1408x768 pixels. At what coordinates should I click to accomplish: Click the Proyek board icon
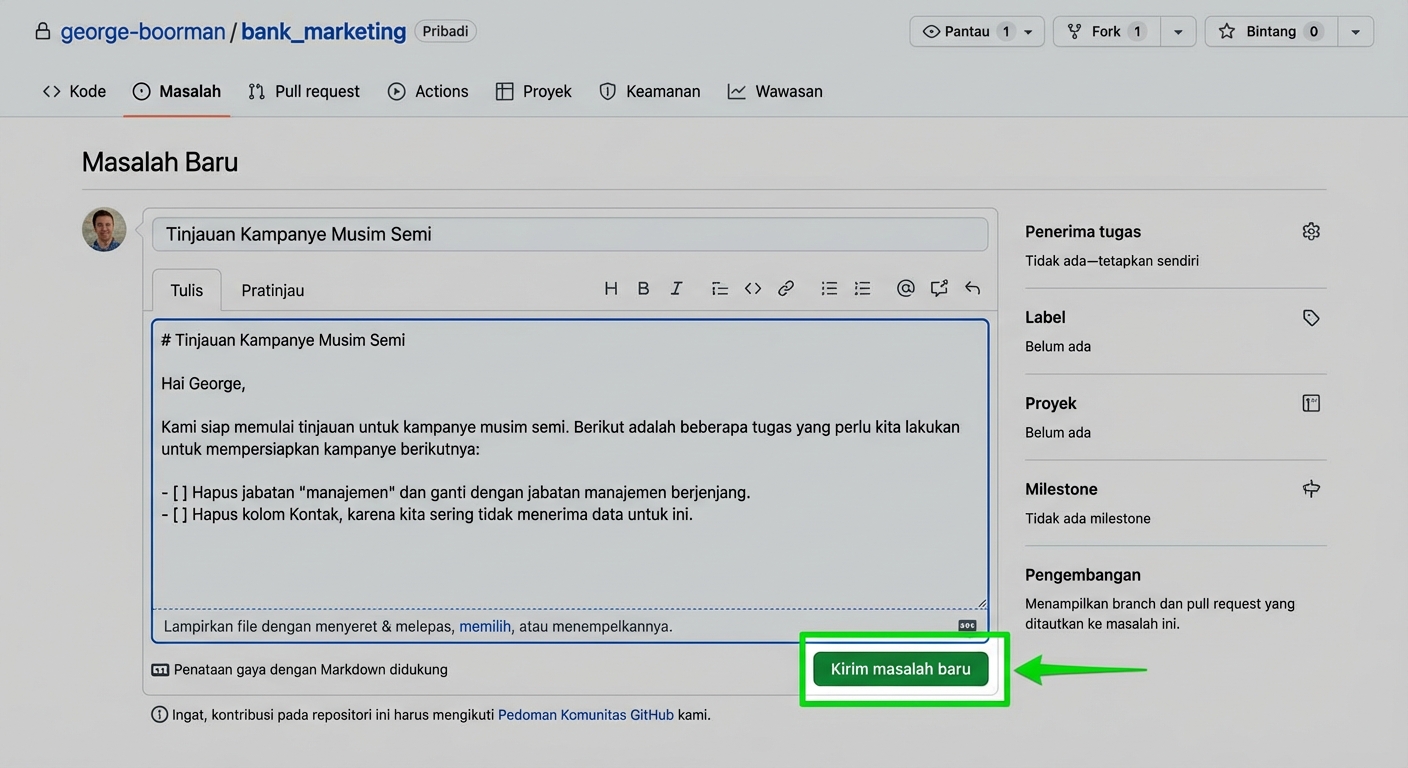pyautogui.click(x=1311, y=403)
